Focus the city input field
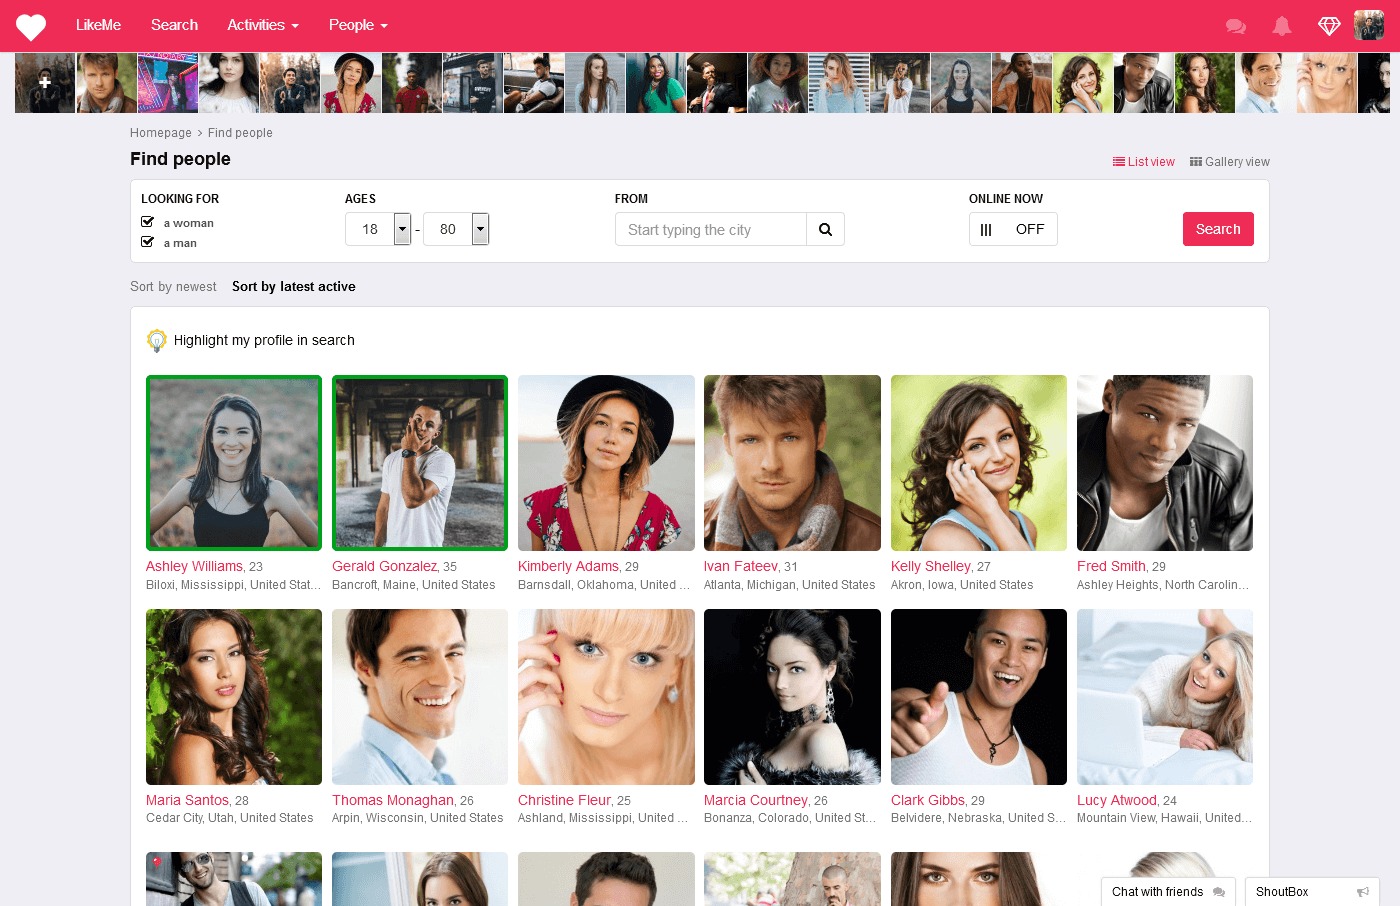This screenshot has width=1400, height=906. tap(711, 229)
